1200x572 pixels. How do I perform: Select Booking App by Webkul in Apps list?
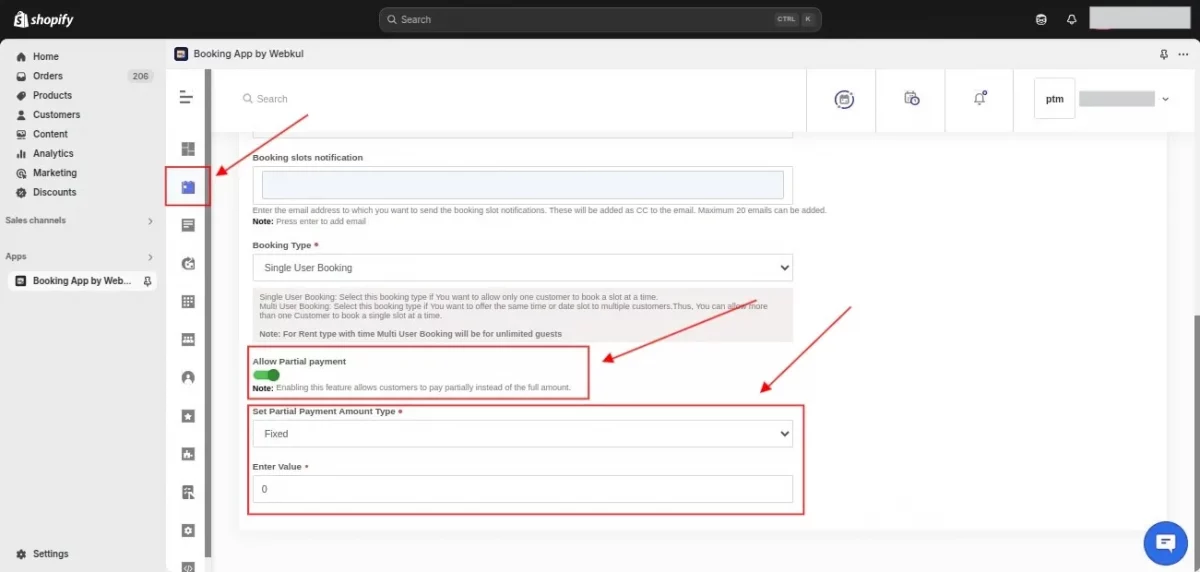[82, 281]
